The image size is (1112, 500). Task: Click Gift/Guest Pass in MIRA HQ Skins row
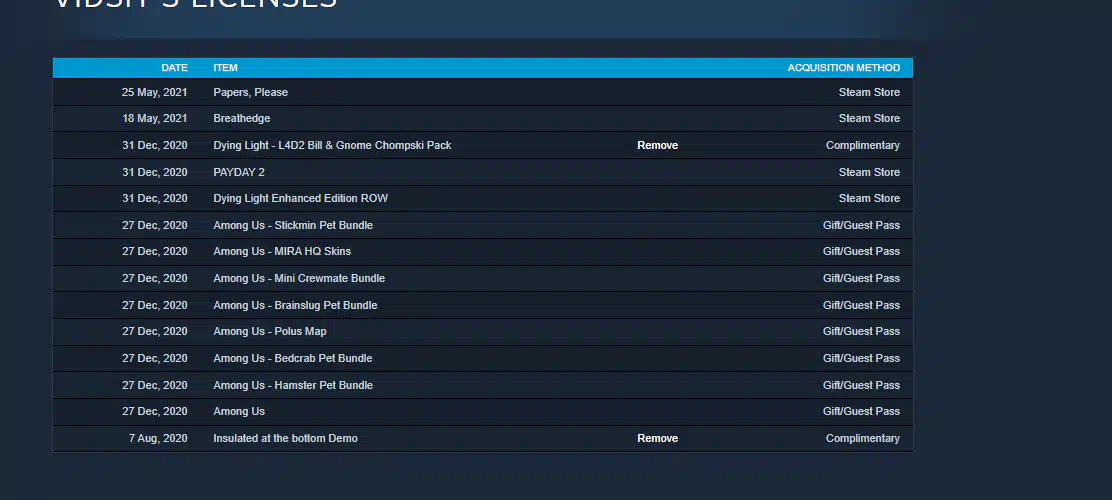pos(862,252)
